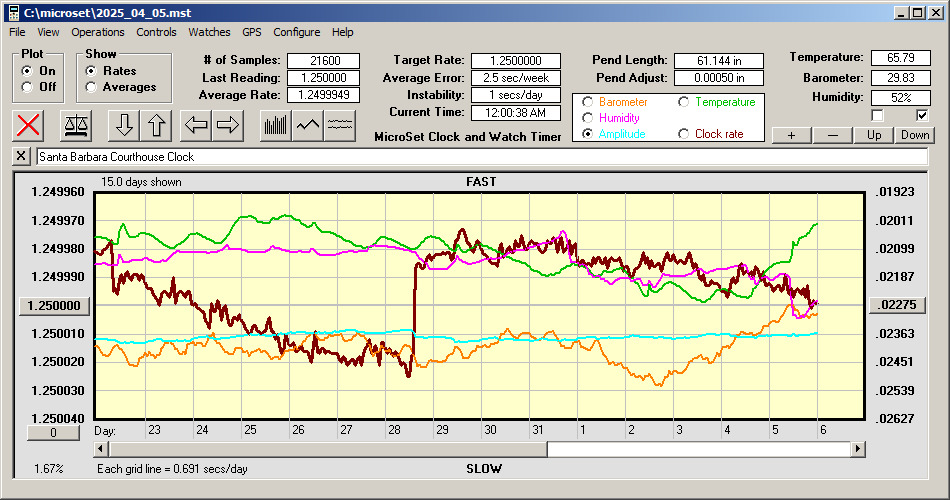The height and width of the screenshot is (500, 950).
Task: Click the Santa Barbara Courthouse Clock text field
Action: 480,157
